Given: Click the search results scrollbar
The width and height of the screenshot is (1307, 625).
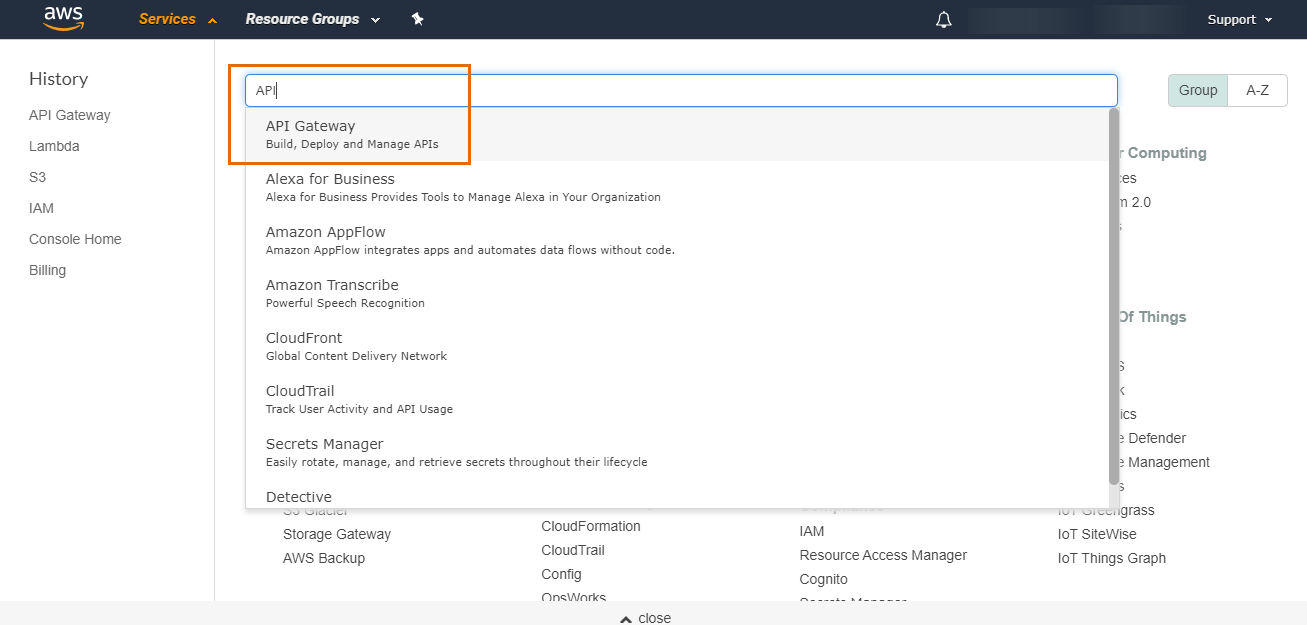Looking at the screenshot, I should coord(1114,296).
